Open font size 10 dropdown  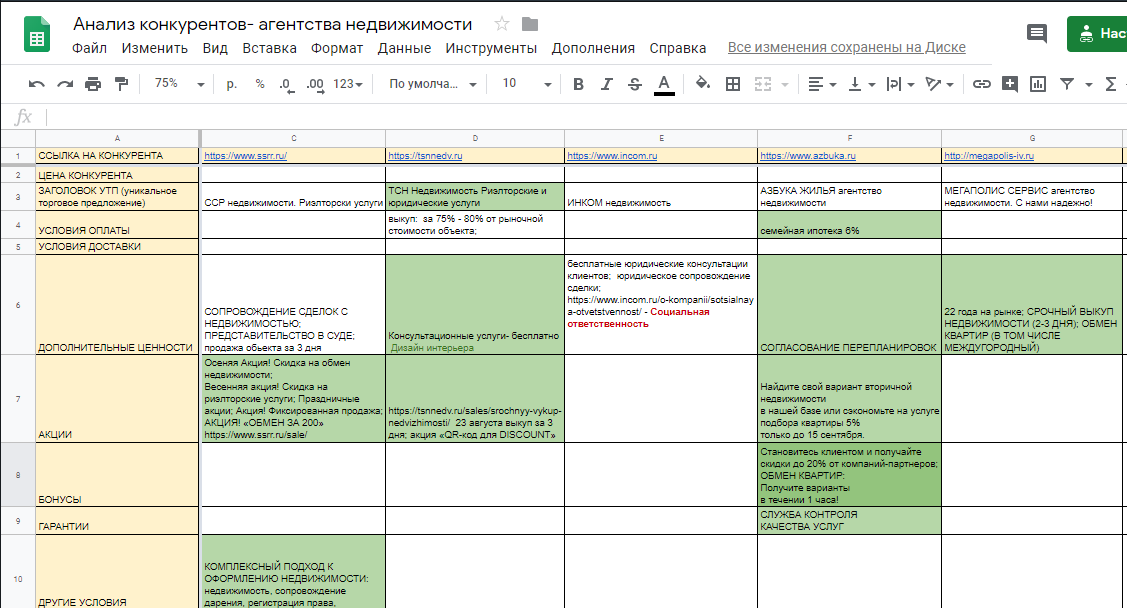pos(527,84)
